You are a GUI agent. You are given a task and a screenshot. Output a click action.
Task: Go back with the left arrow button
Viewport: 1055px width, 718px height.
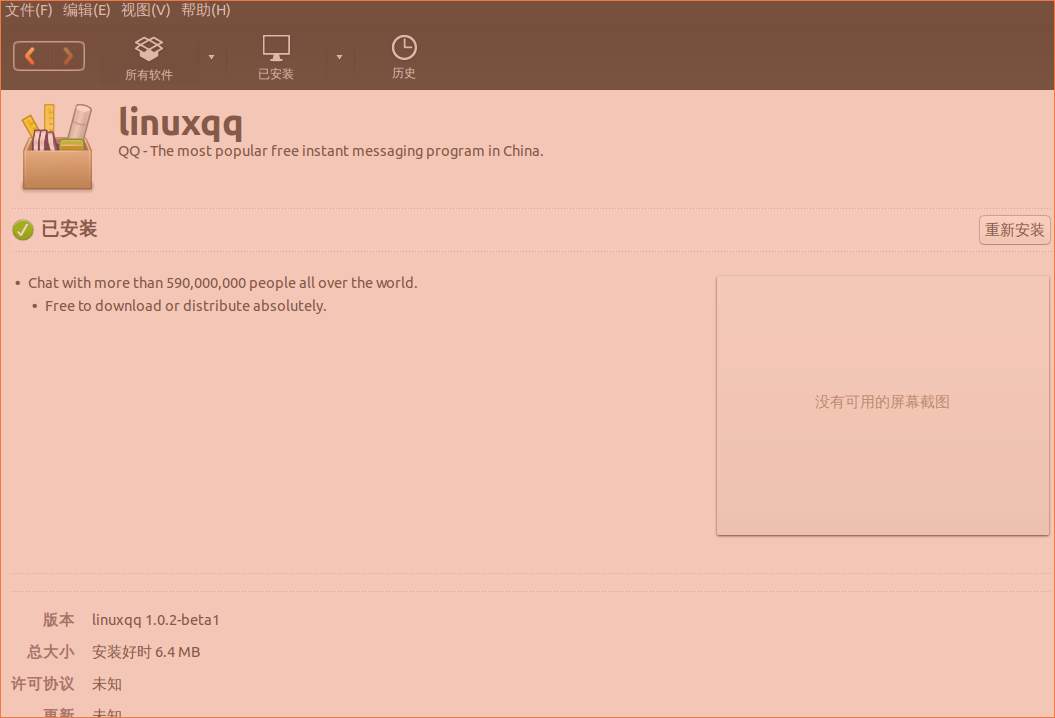click(x=31, y=56)
